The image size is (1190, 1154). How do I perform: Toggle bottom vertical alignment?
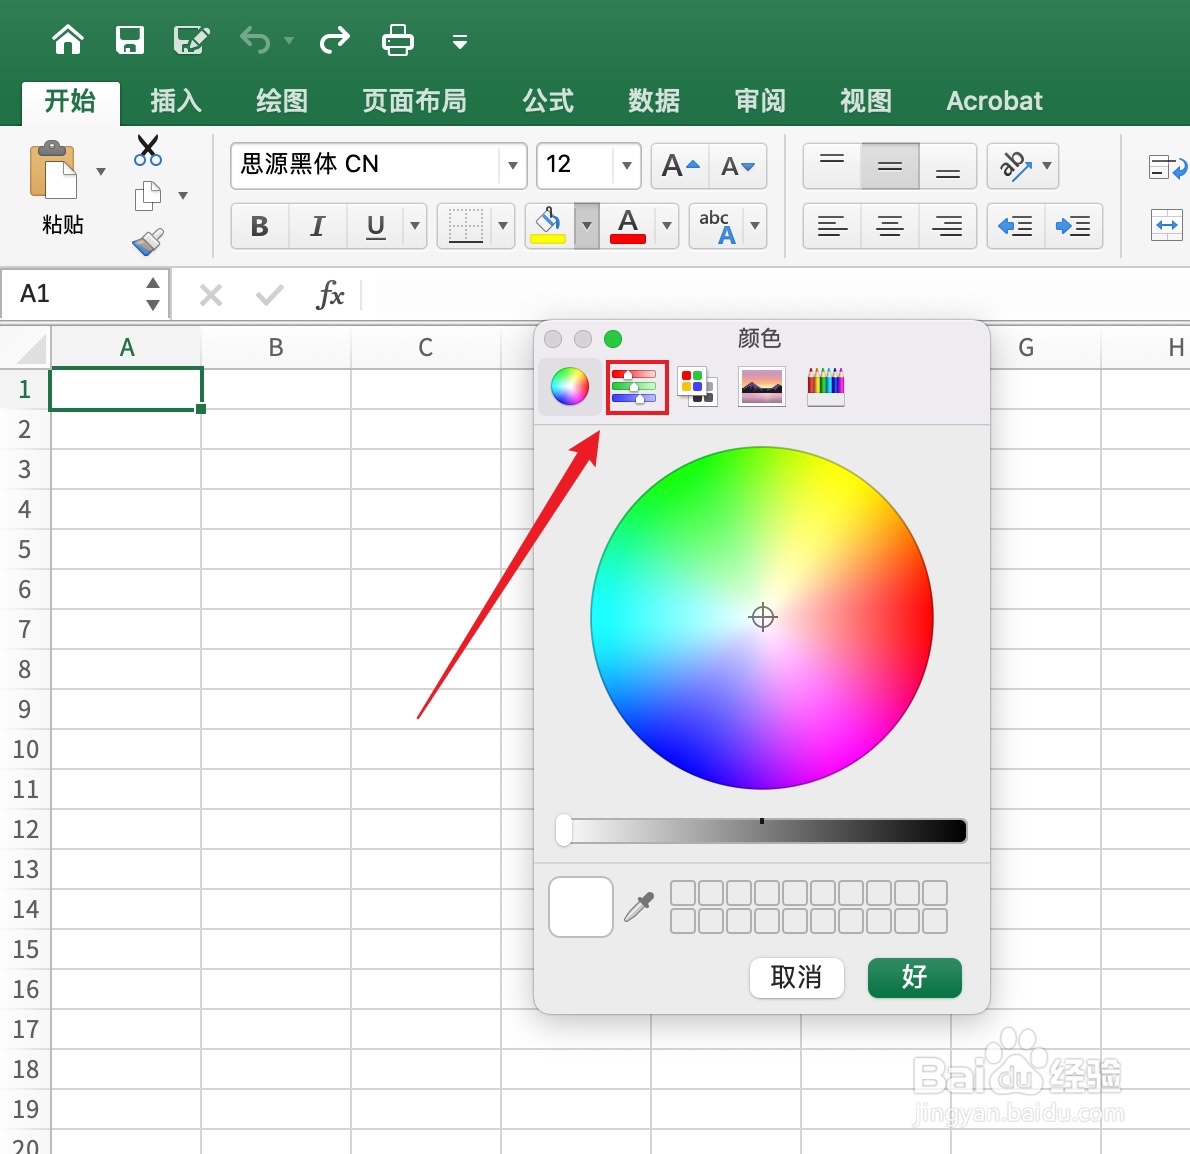point(947,165)
